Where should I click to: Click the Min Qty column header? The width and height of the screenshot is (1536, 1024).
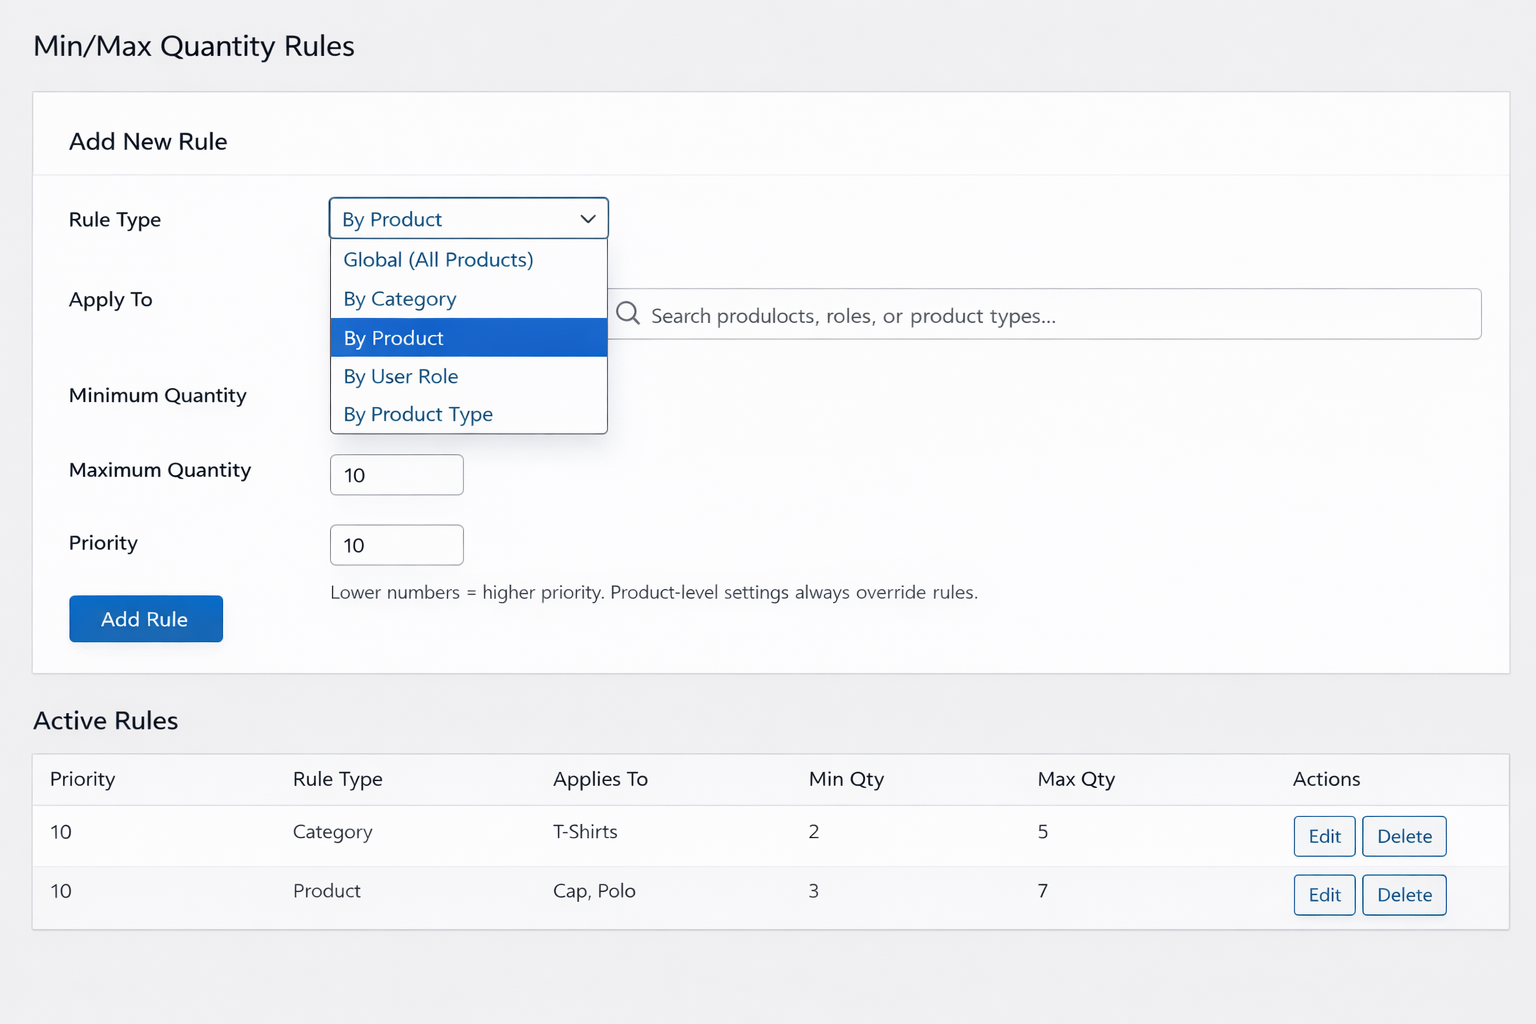(846, 779)
